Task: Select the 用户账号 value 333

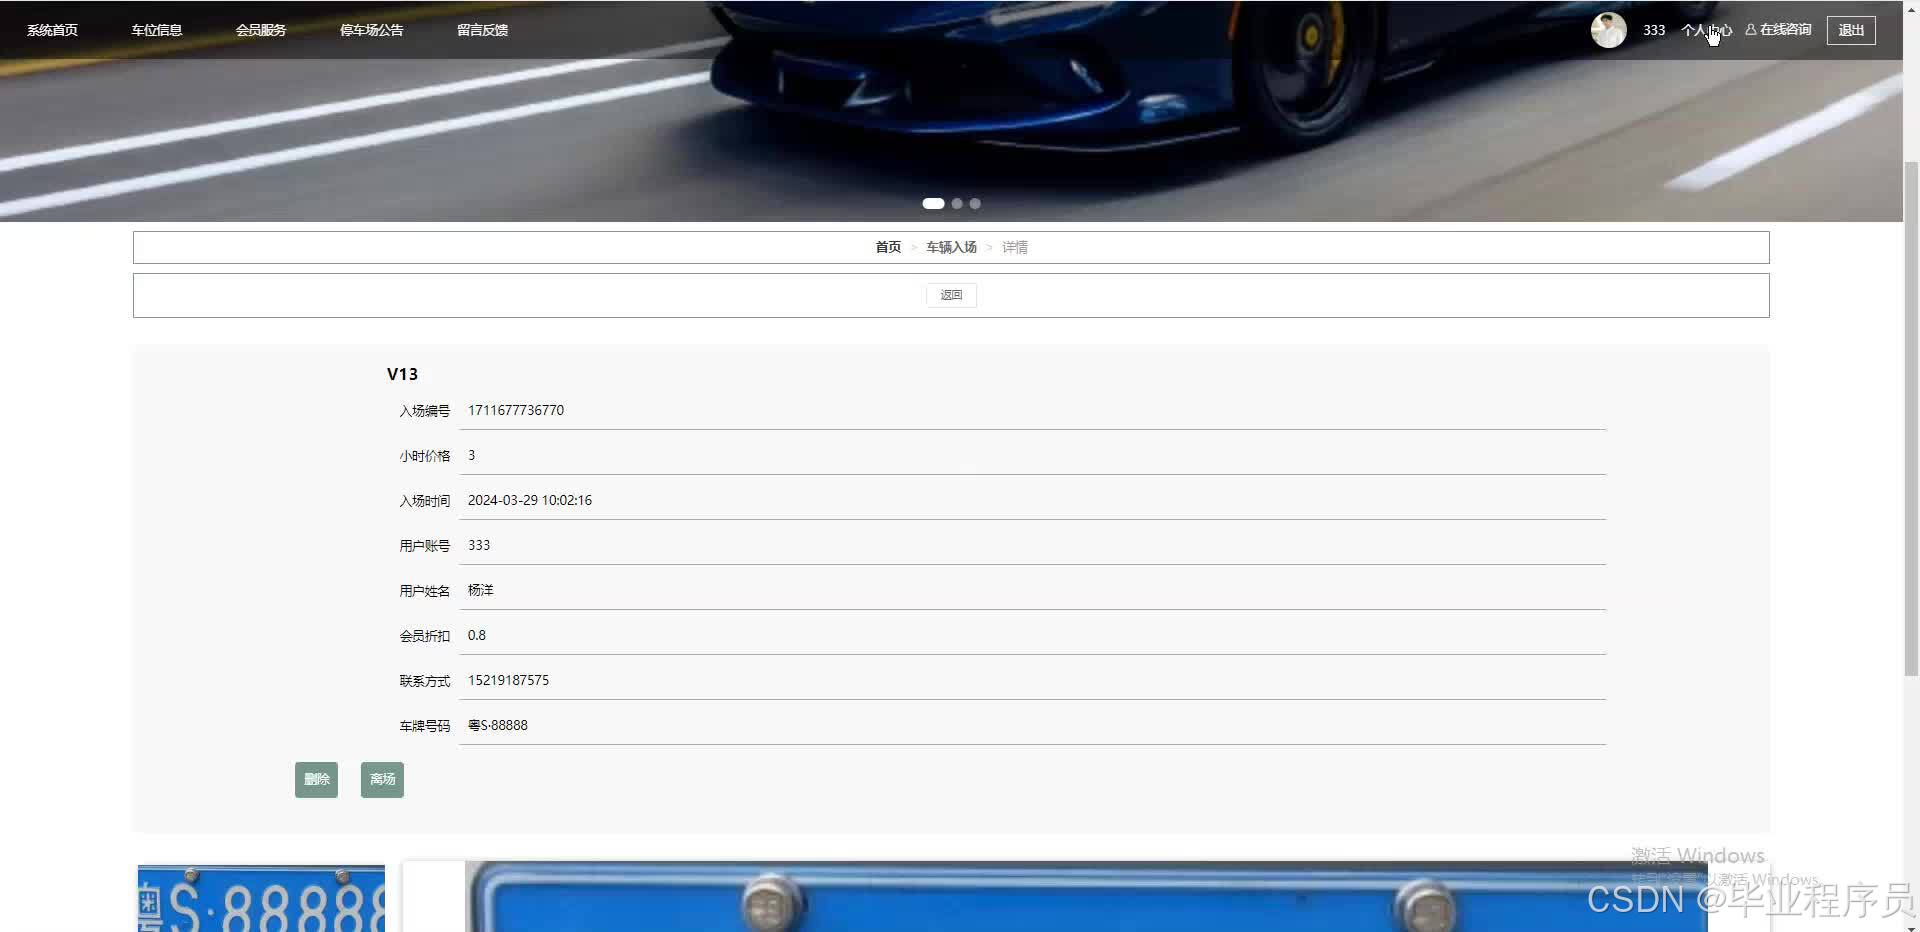Action: [x=479, y=545]
